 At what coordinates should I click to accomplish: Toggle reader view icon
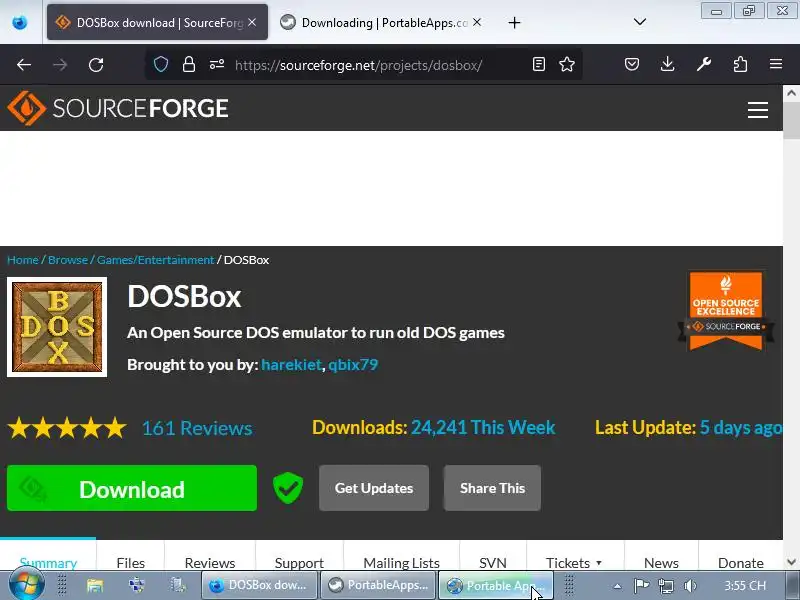539,64
